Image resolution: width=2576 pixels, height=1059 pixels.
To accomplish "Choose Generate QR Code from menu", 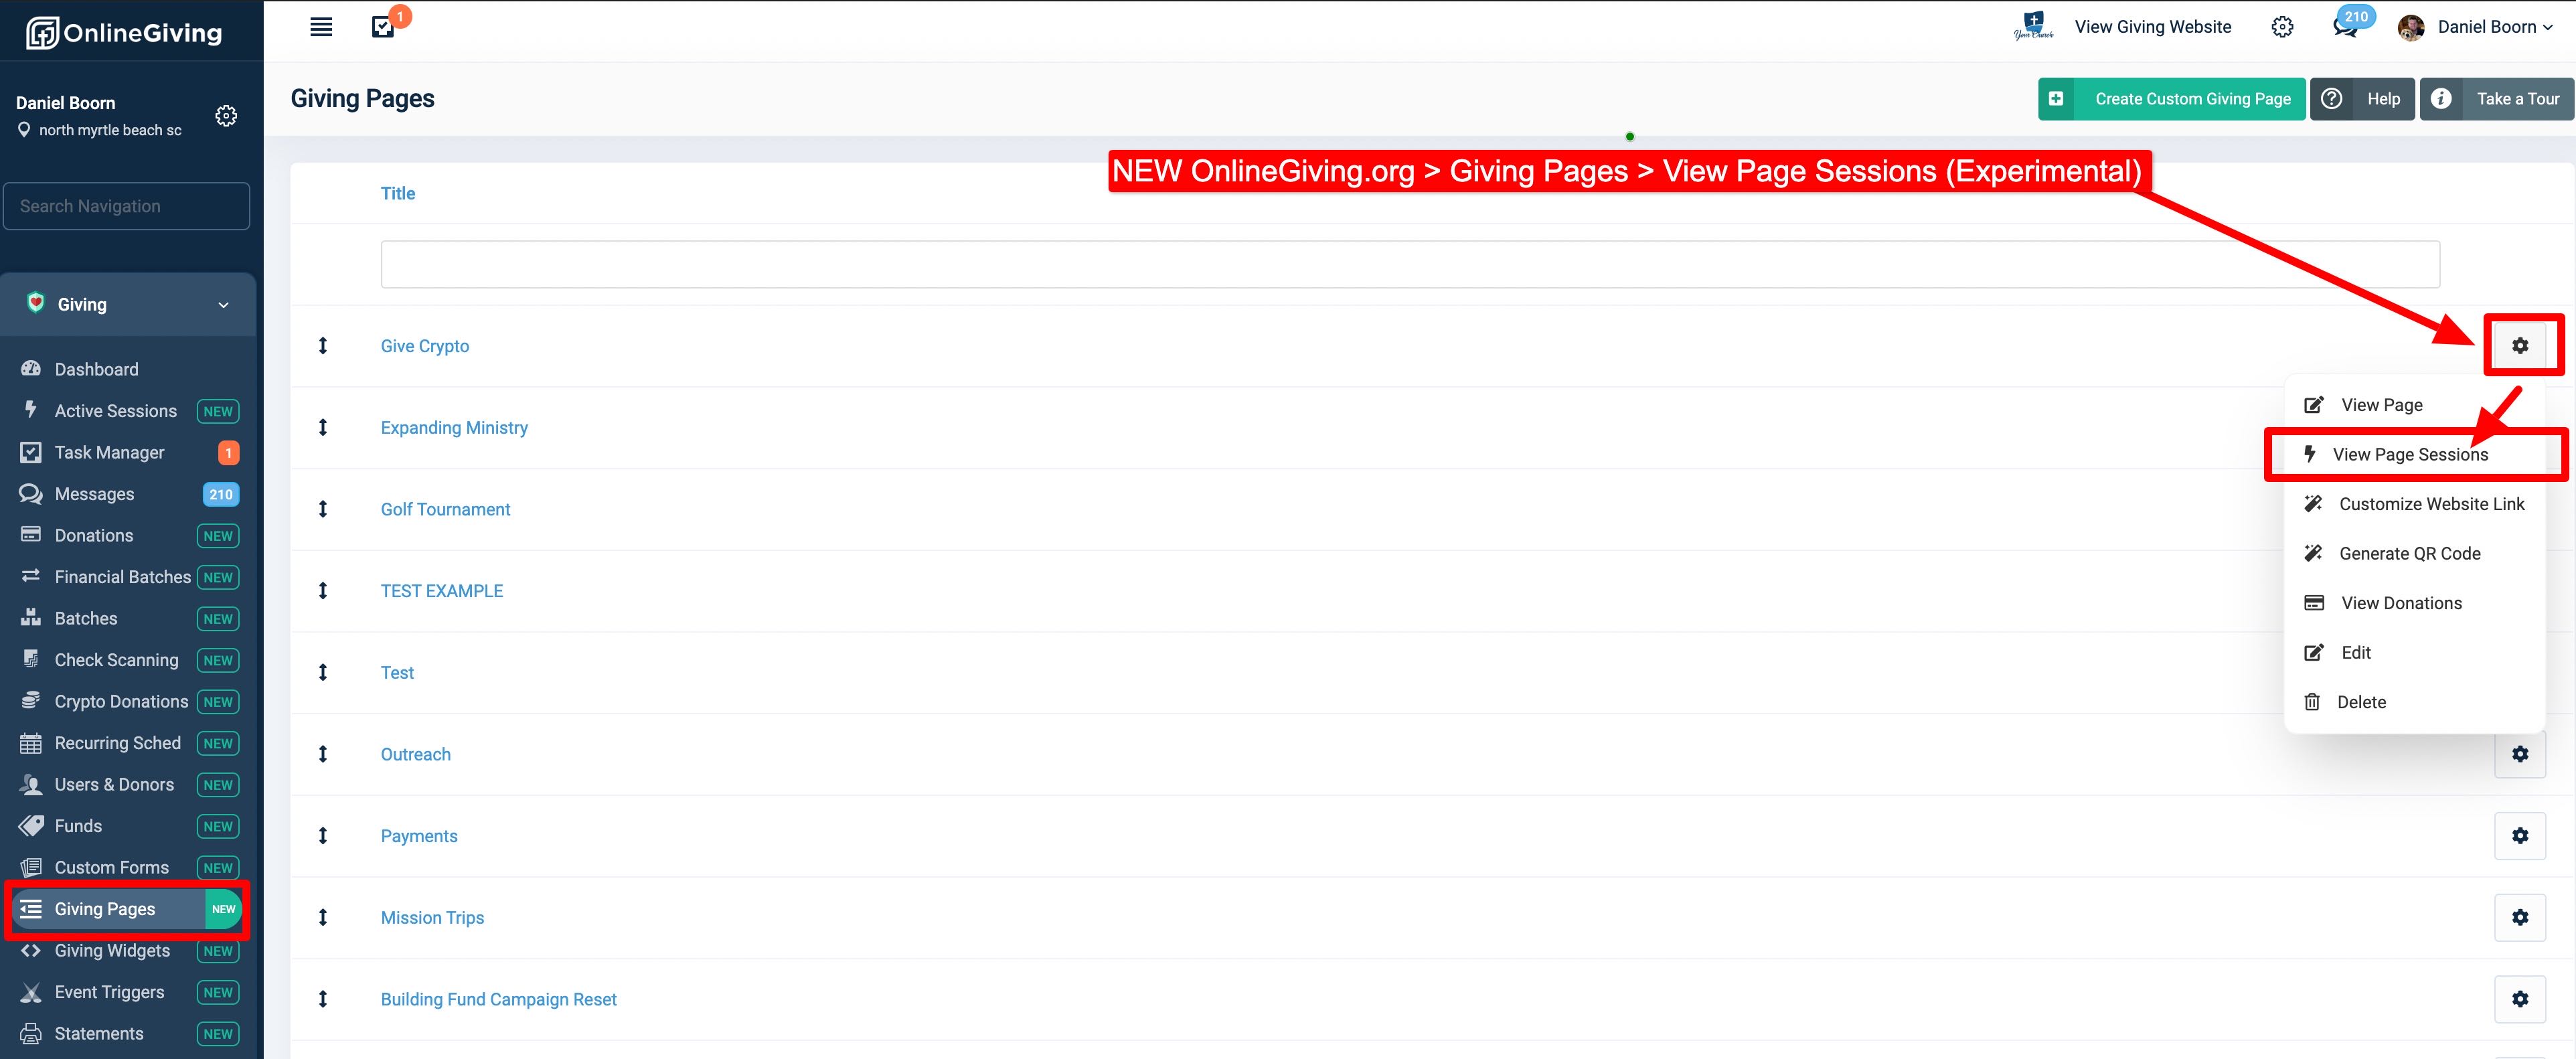I will coord(2411,553).
